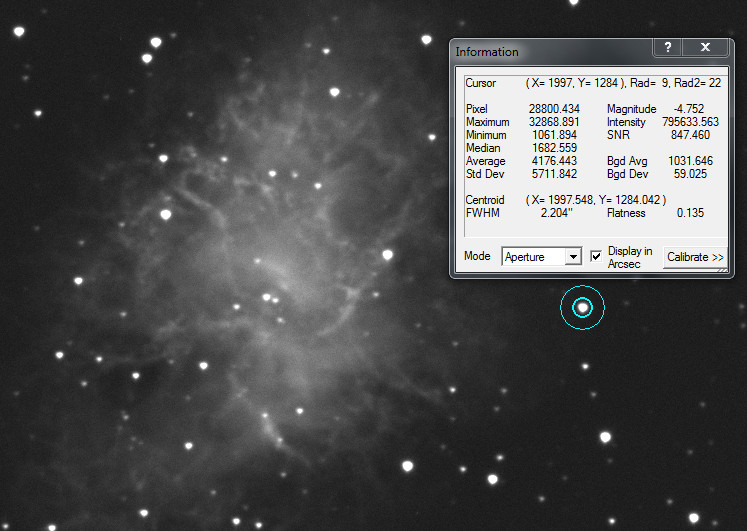Toggle the Display in Arcsec checkbox
747x531 pixels.
(x=596, y=256)
